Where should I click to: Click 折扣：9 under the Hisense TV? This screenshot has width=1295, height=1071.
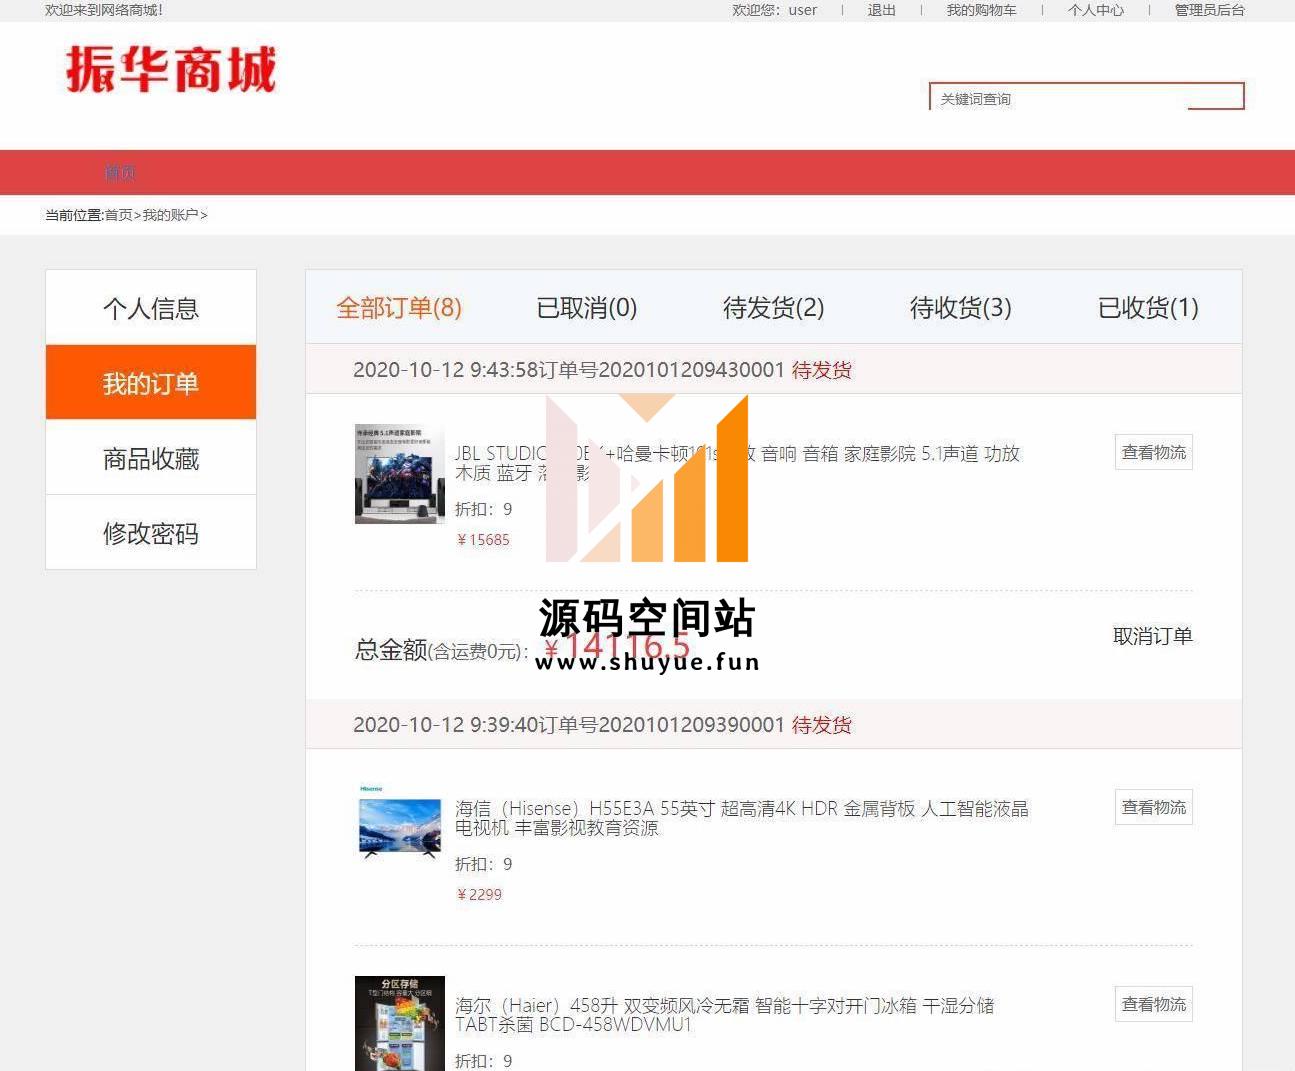pyautogui.click(x=484, y=864)
